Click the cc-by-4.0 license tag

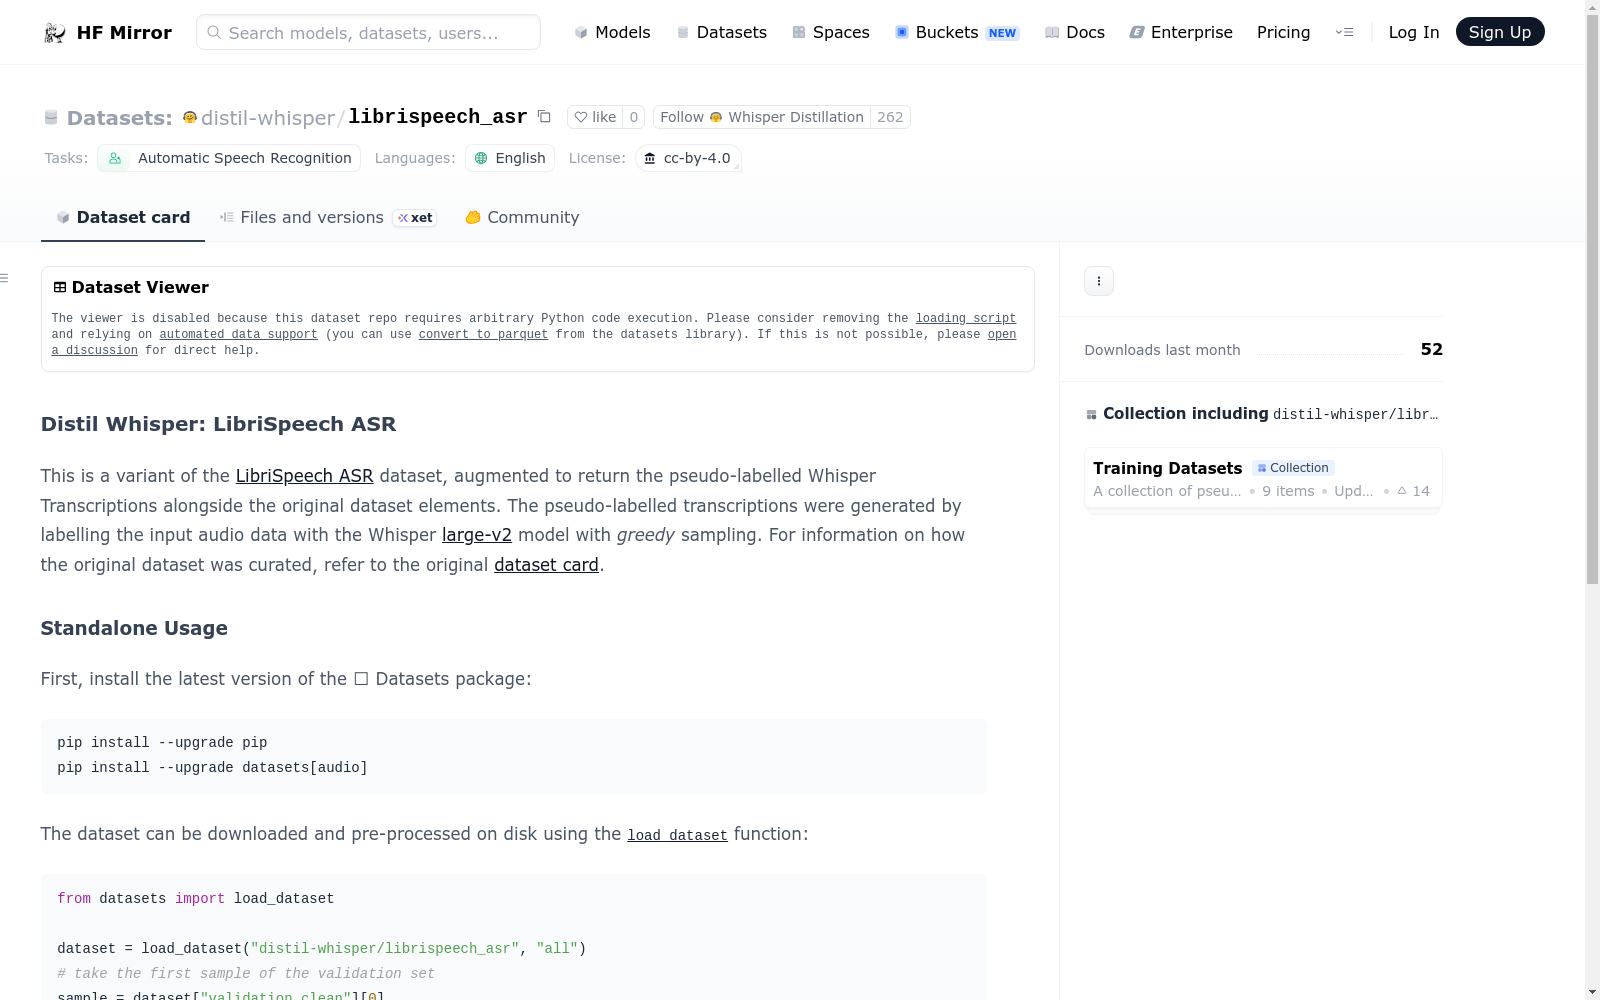[688, 158]
